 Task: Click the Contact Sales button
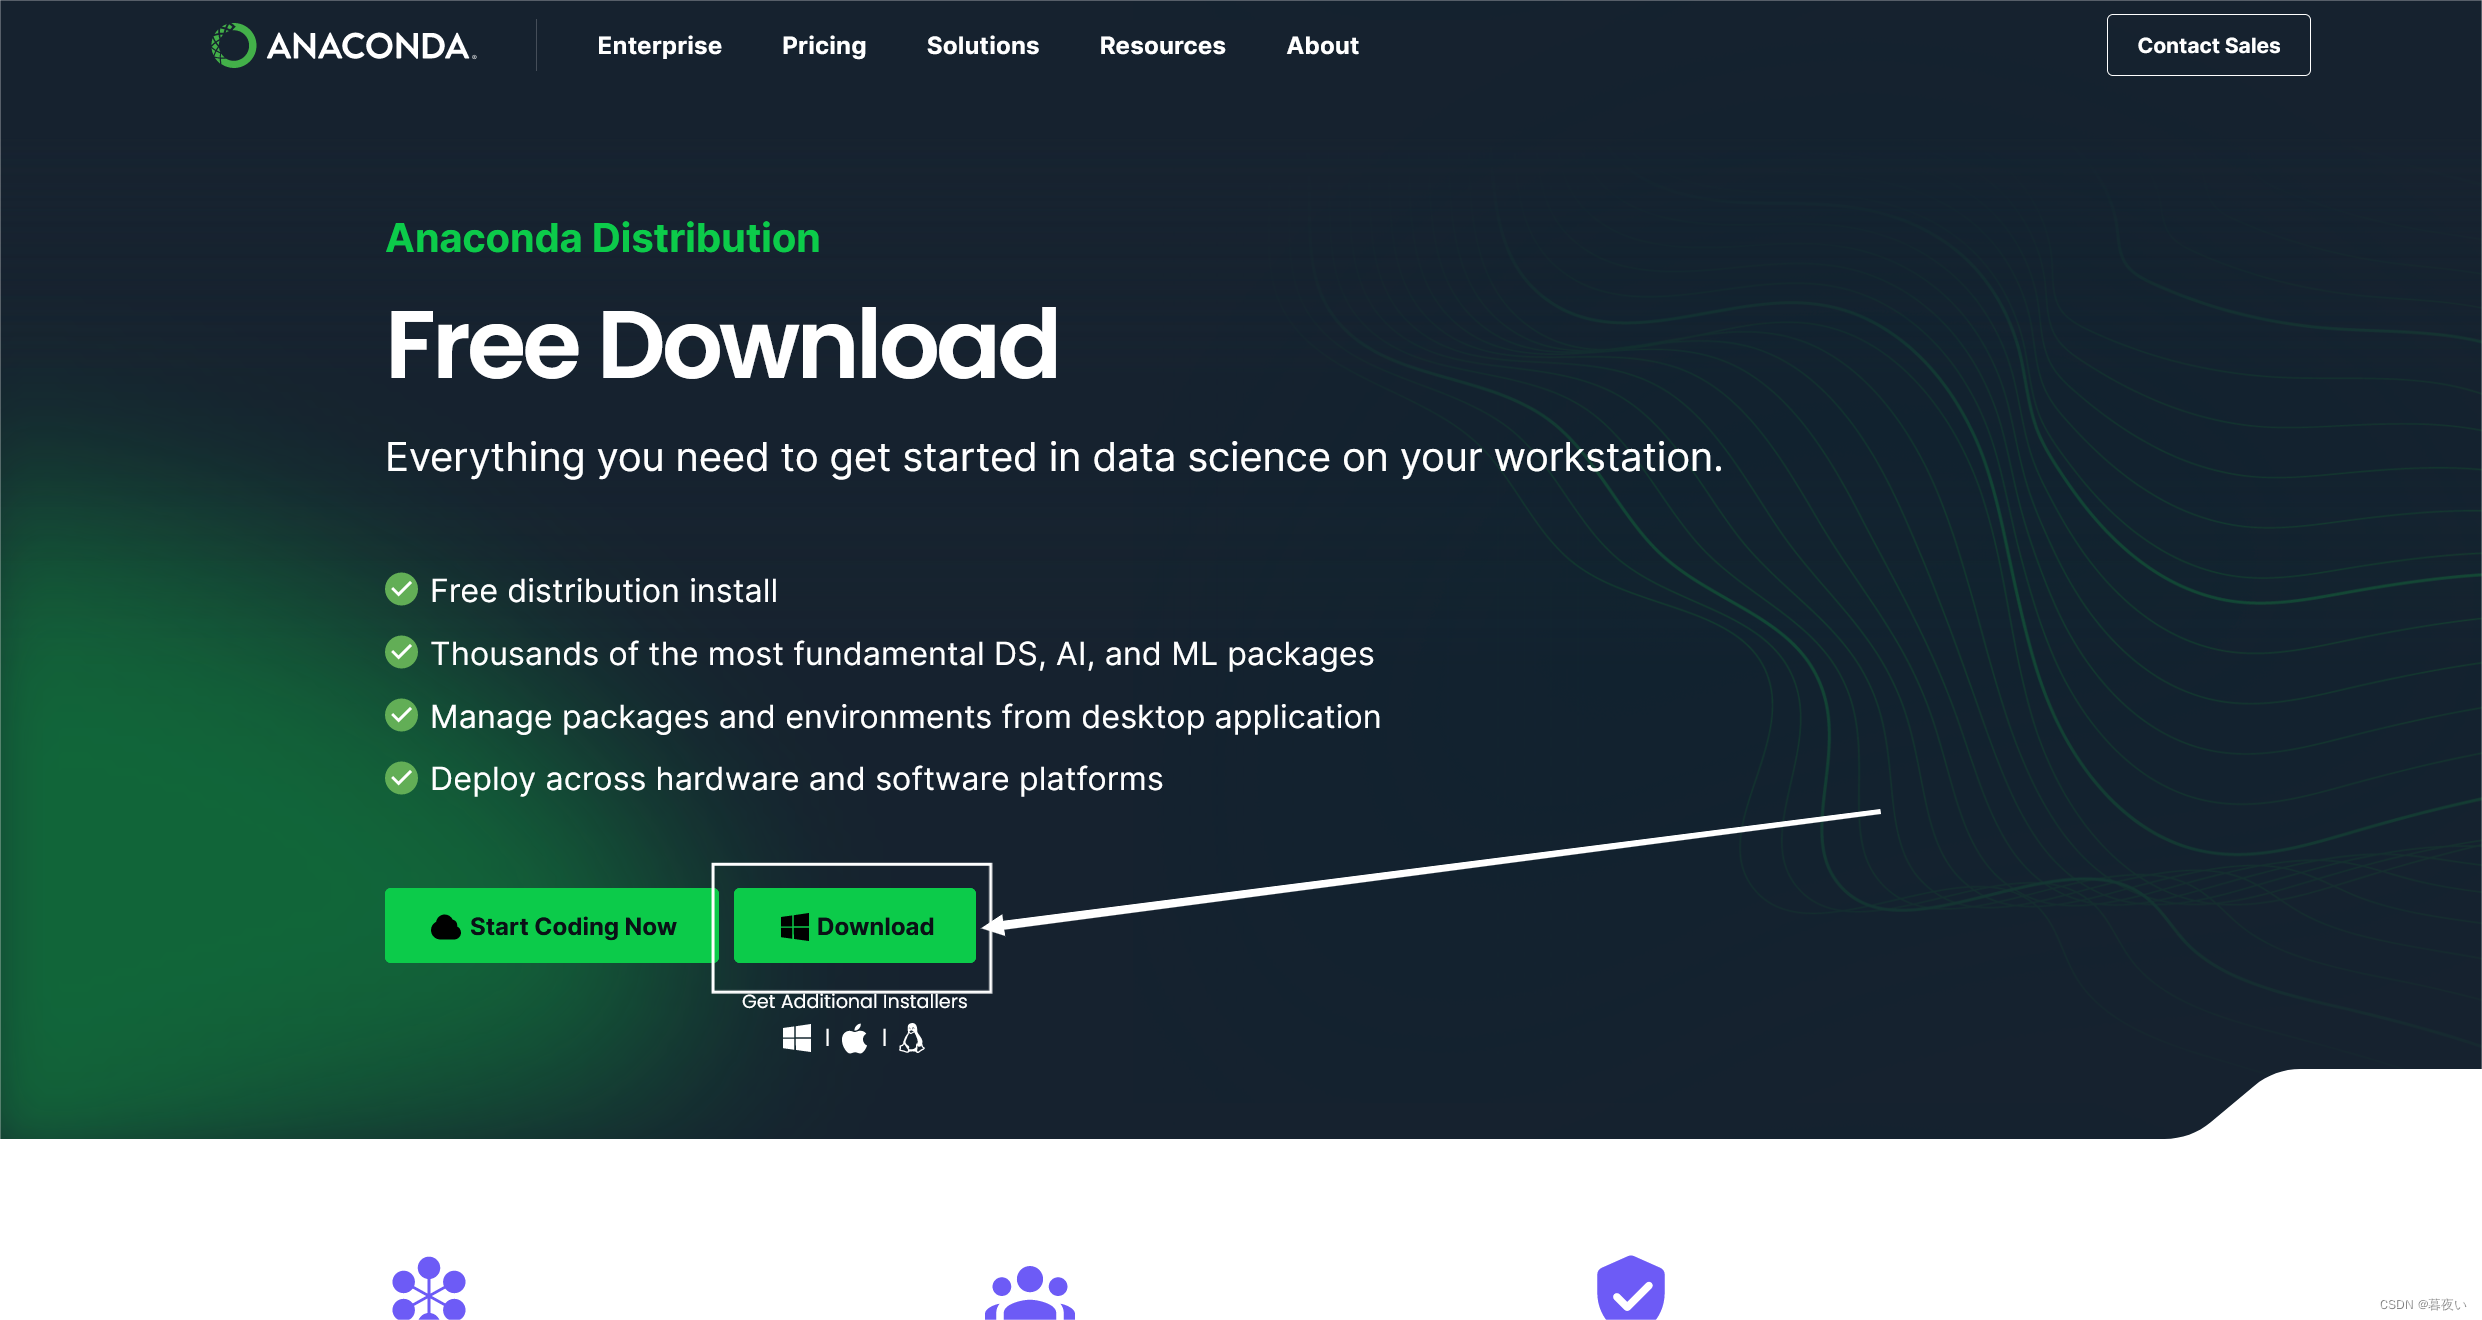point(2208,44)
